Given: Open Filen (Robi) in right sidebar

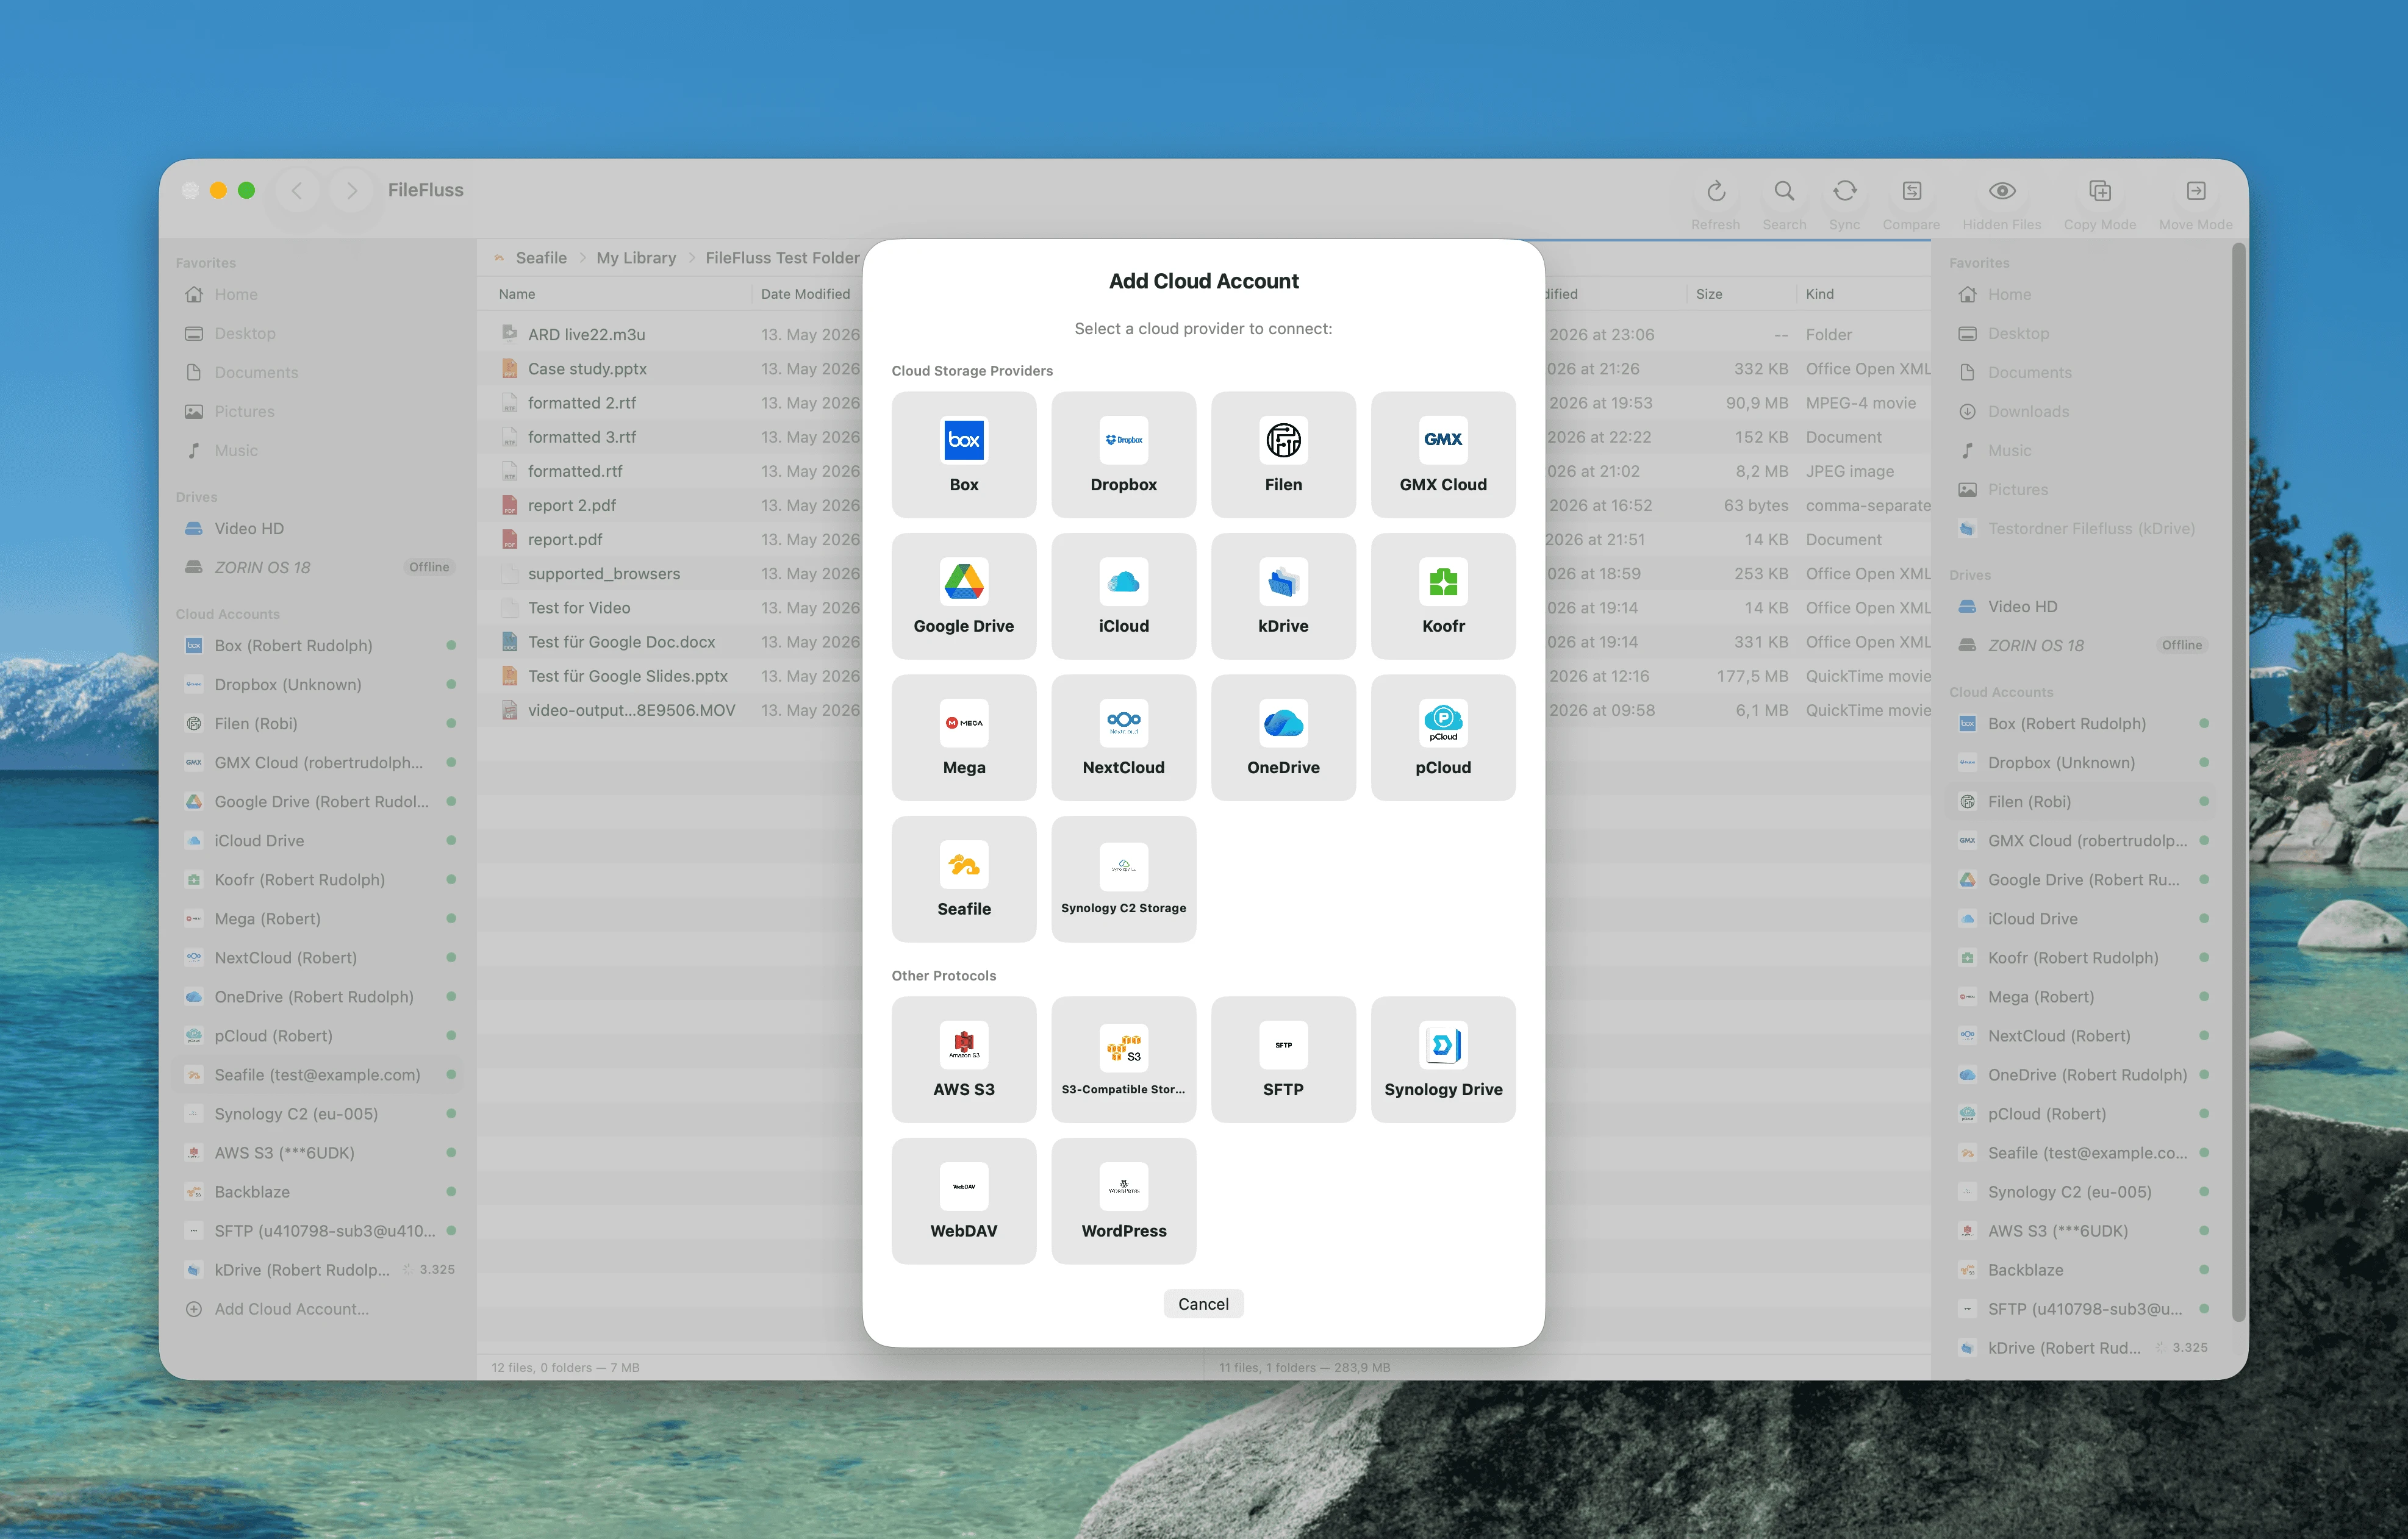Looking at the screenshot, I should tap(2082, 801).
